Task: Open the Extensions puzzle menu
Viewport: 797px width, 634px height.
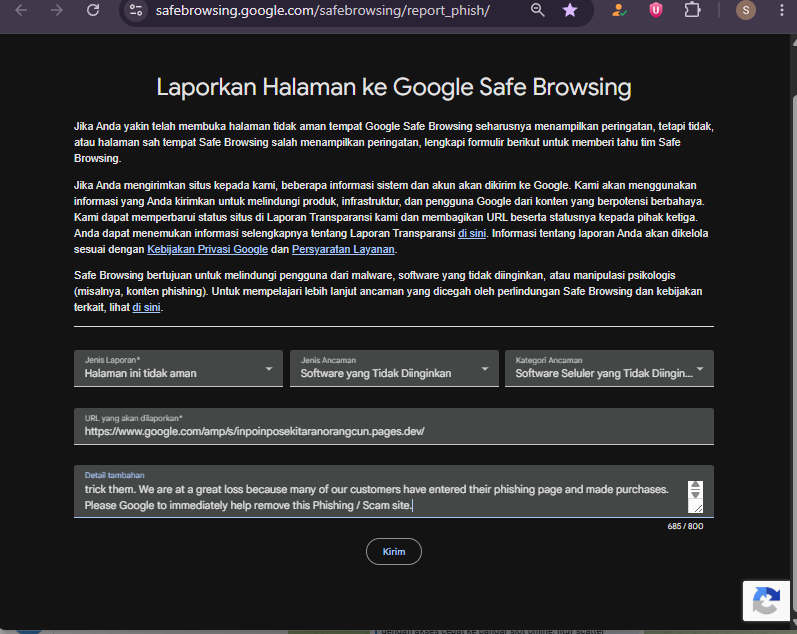Action: [x=692, y=10]
